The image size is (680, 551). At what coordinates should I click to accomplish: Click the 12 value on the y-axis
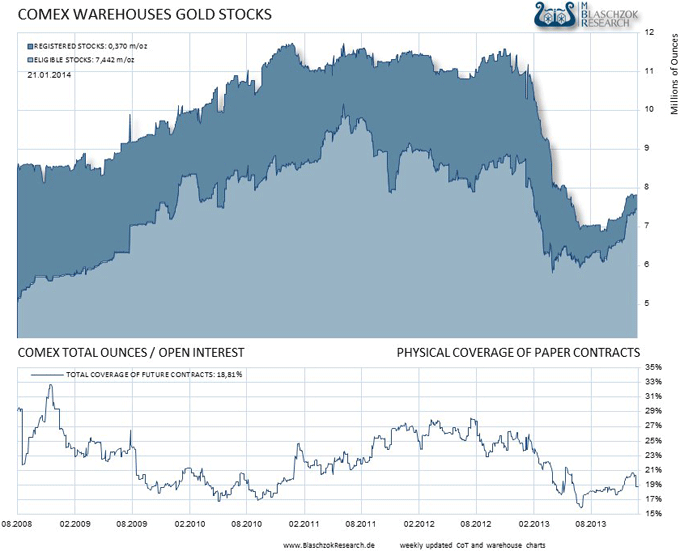click(649, 32)
